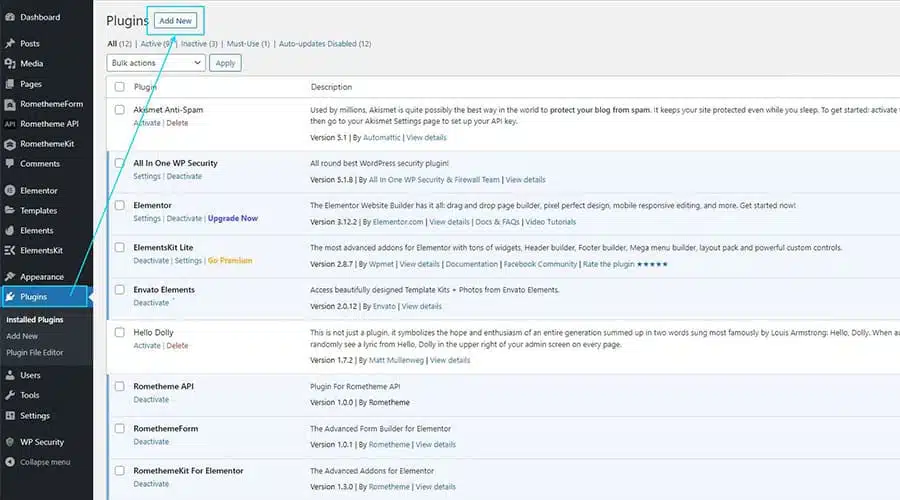The image size is (900, 500).
Task: Open Plugin File Editor submenu item
Action: click(34, 352)
